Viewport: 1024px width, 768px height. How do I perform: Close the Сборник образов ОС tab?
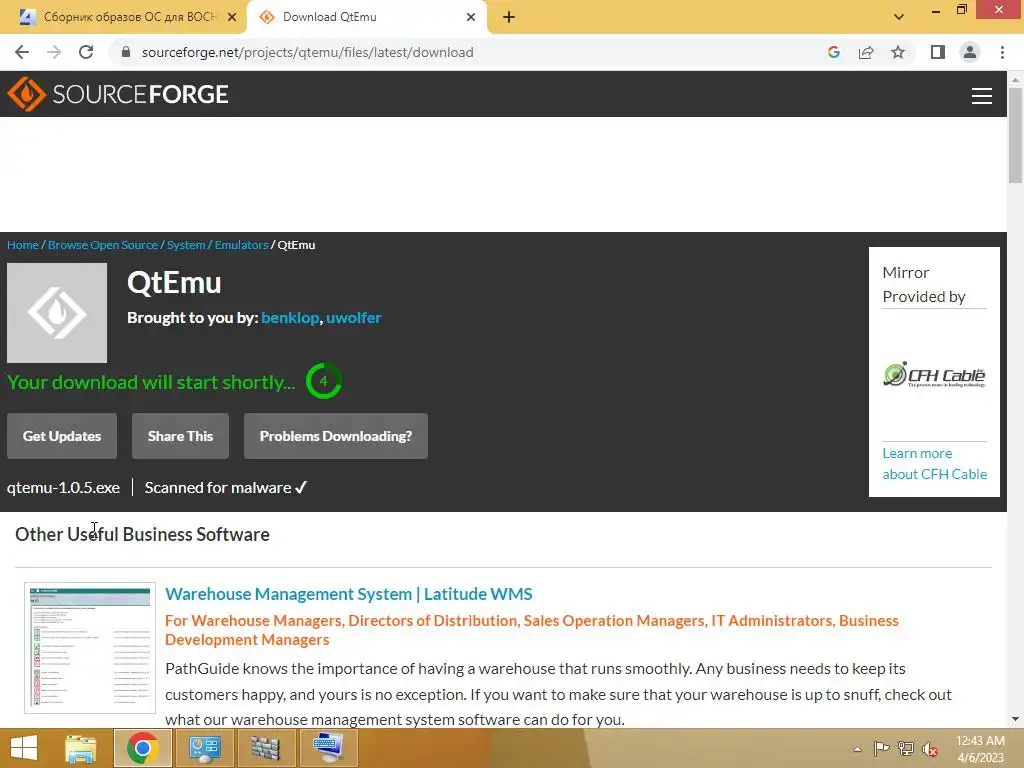232,17
